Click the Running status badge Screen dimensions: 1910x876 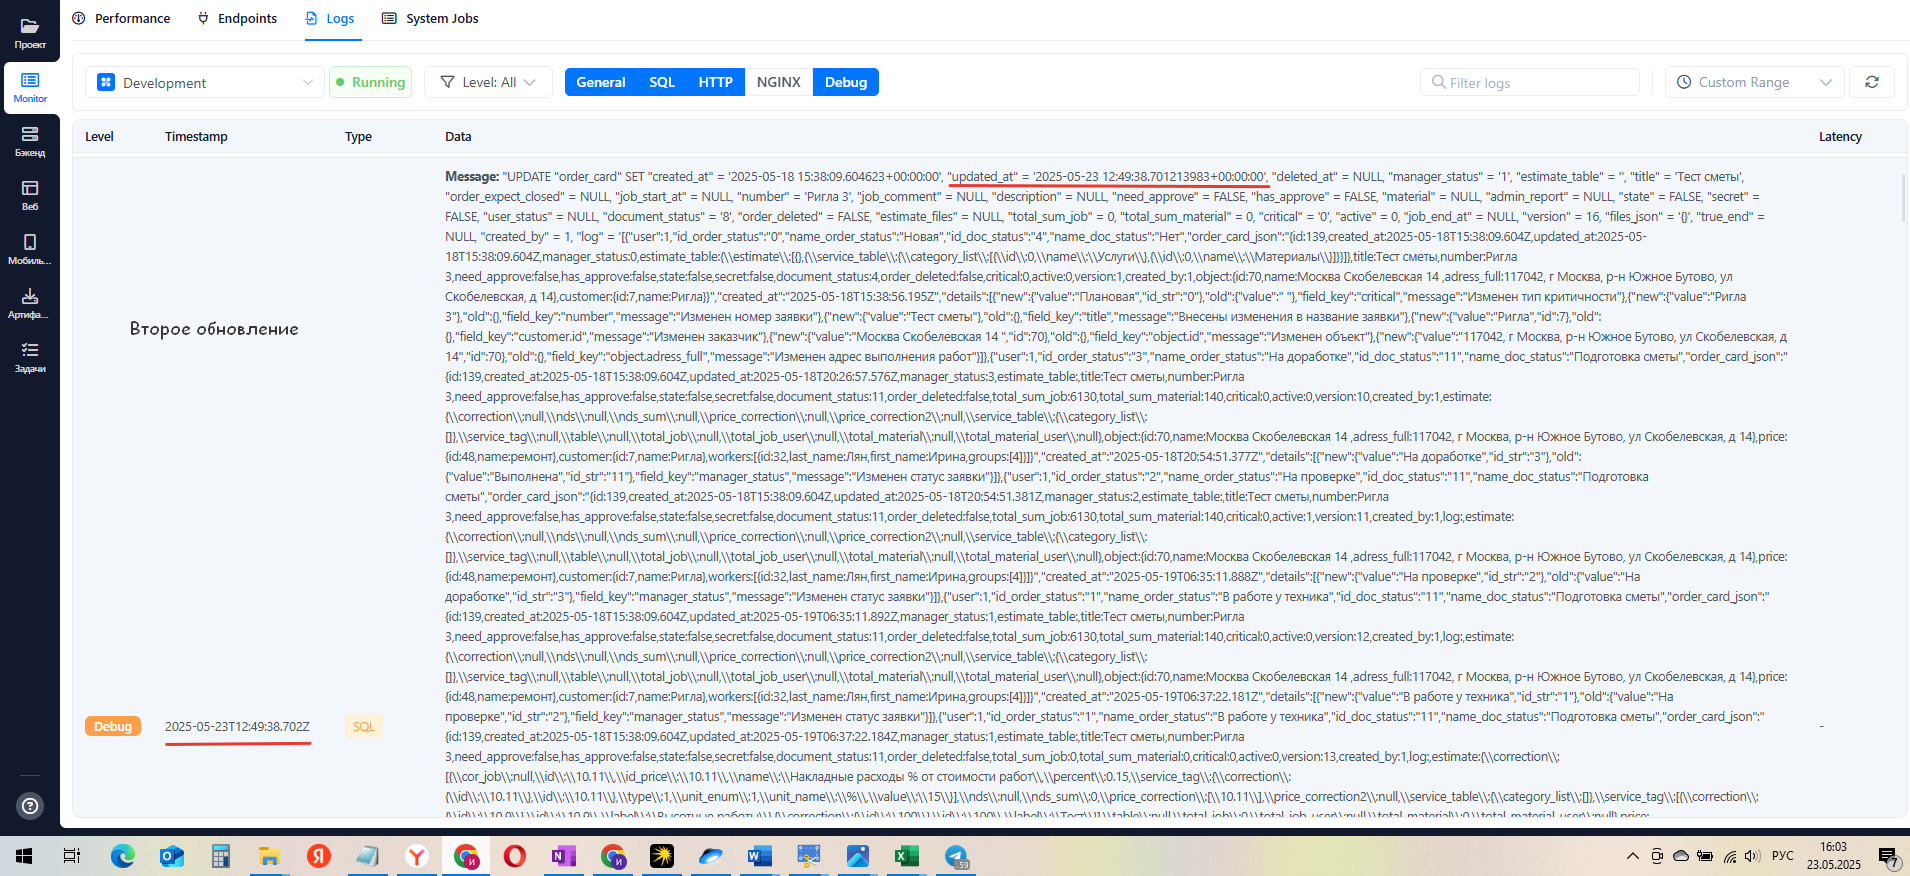click(x=370, y=82)
